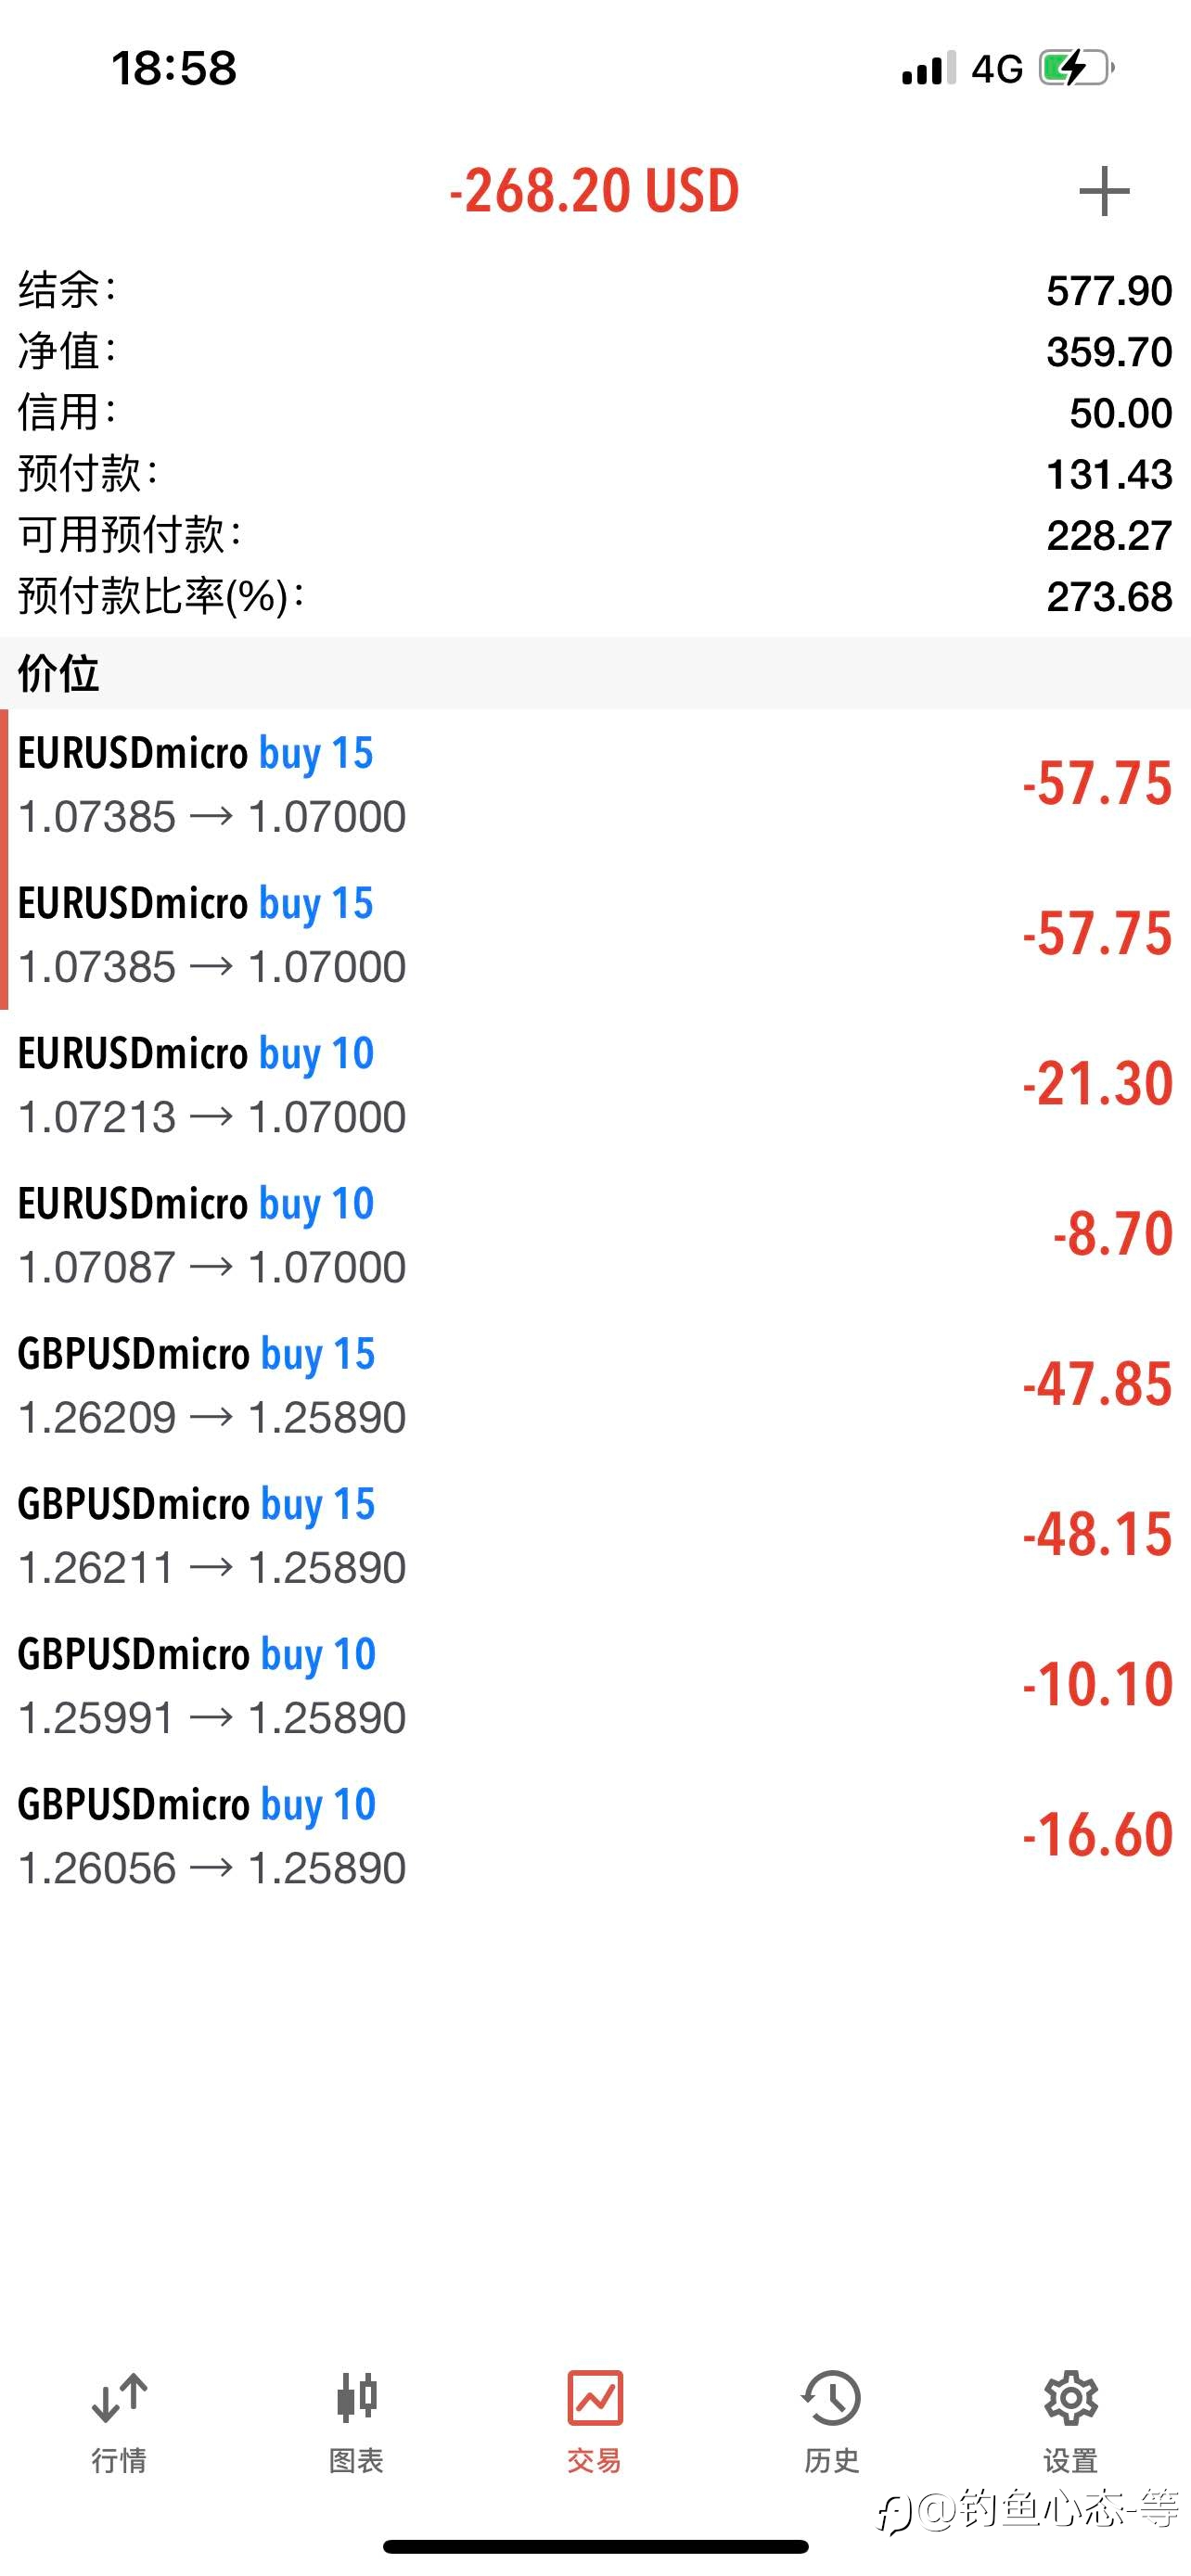This screenshot has height=2576, width=1191.
Task: Tap the -268.20 USD total profit header
Action: (595, 190)
